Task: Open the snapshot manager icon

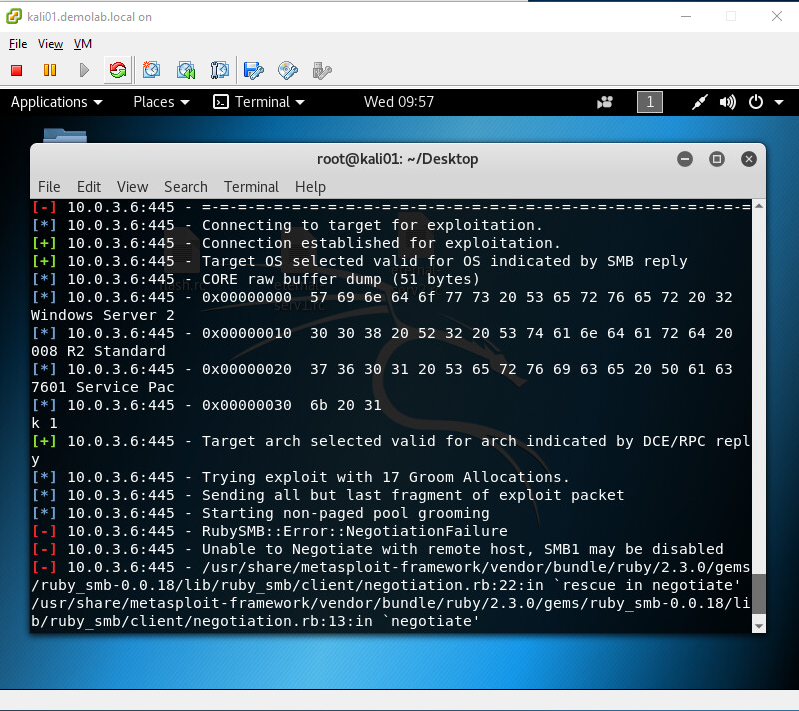Action: tap(220, 70)
